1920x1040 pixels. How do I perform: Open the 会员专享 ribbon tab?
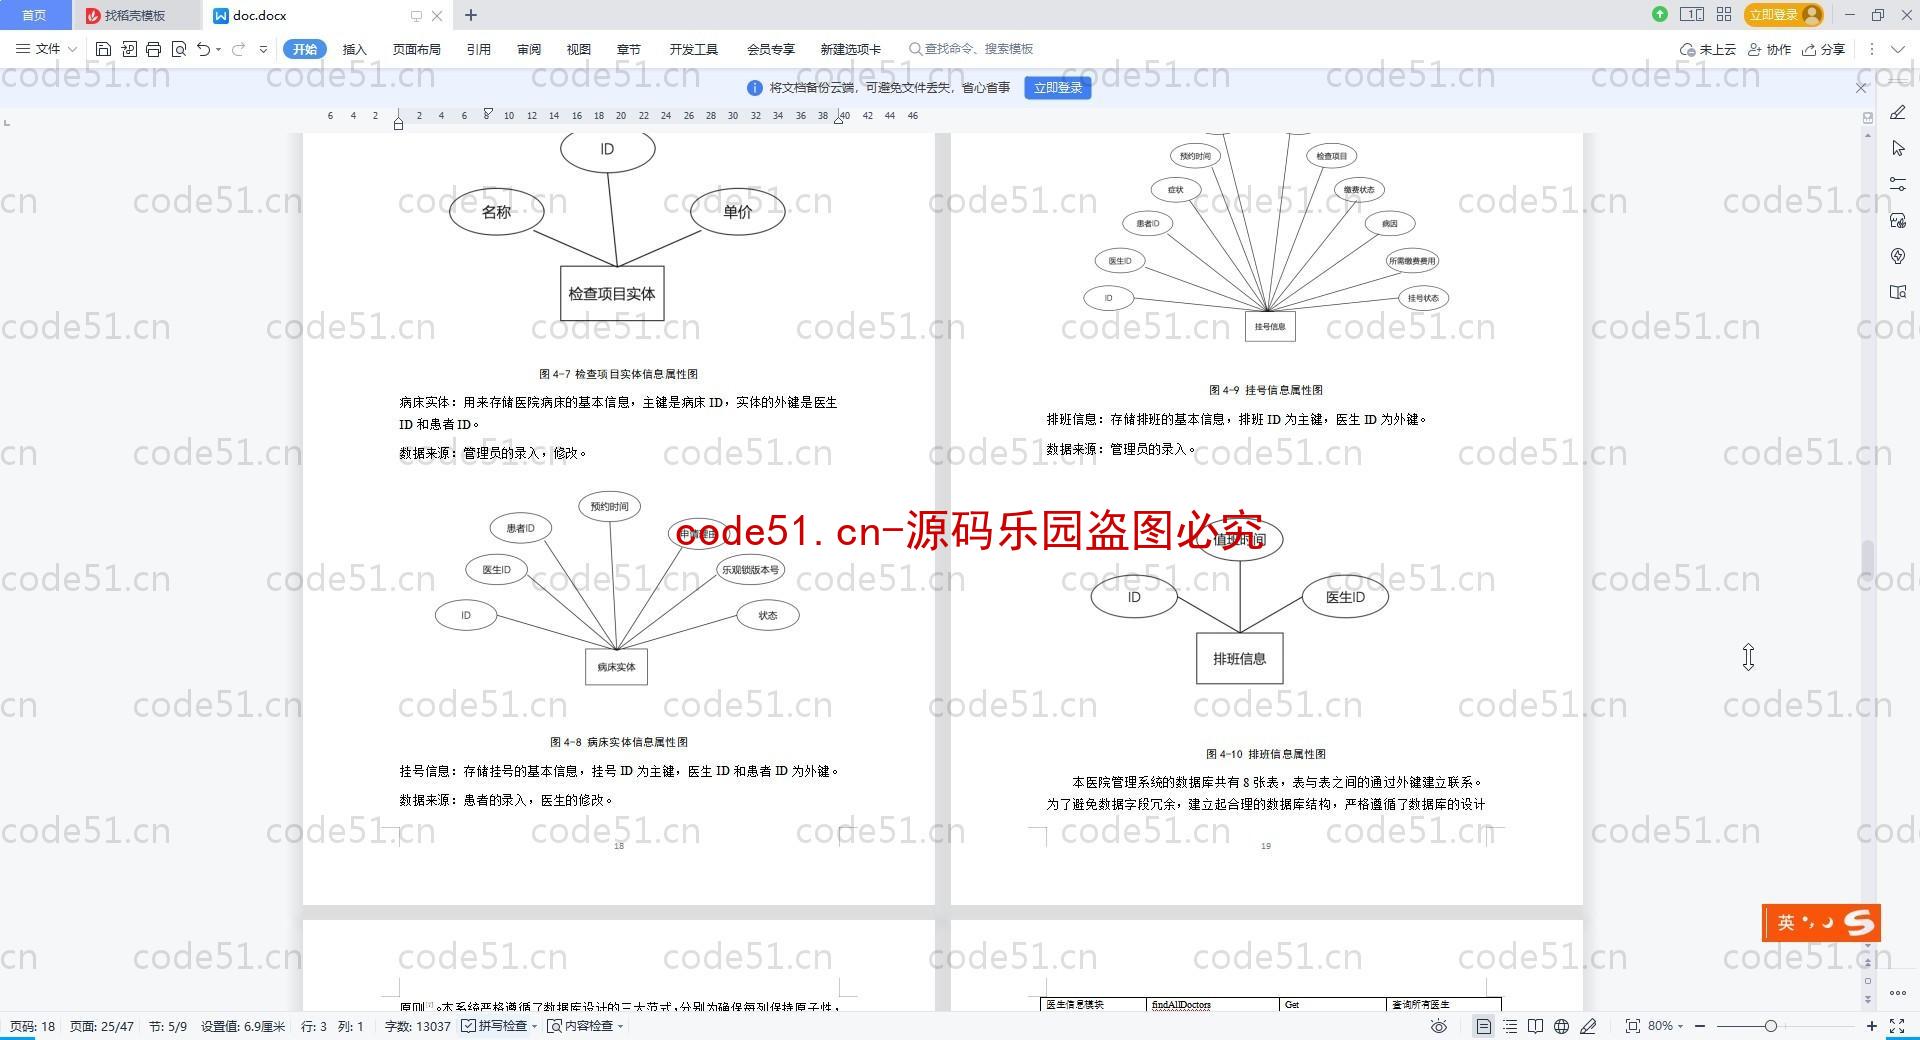[771, 49]
